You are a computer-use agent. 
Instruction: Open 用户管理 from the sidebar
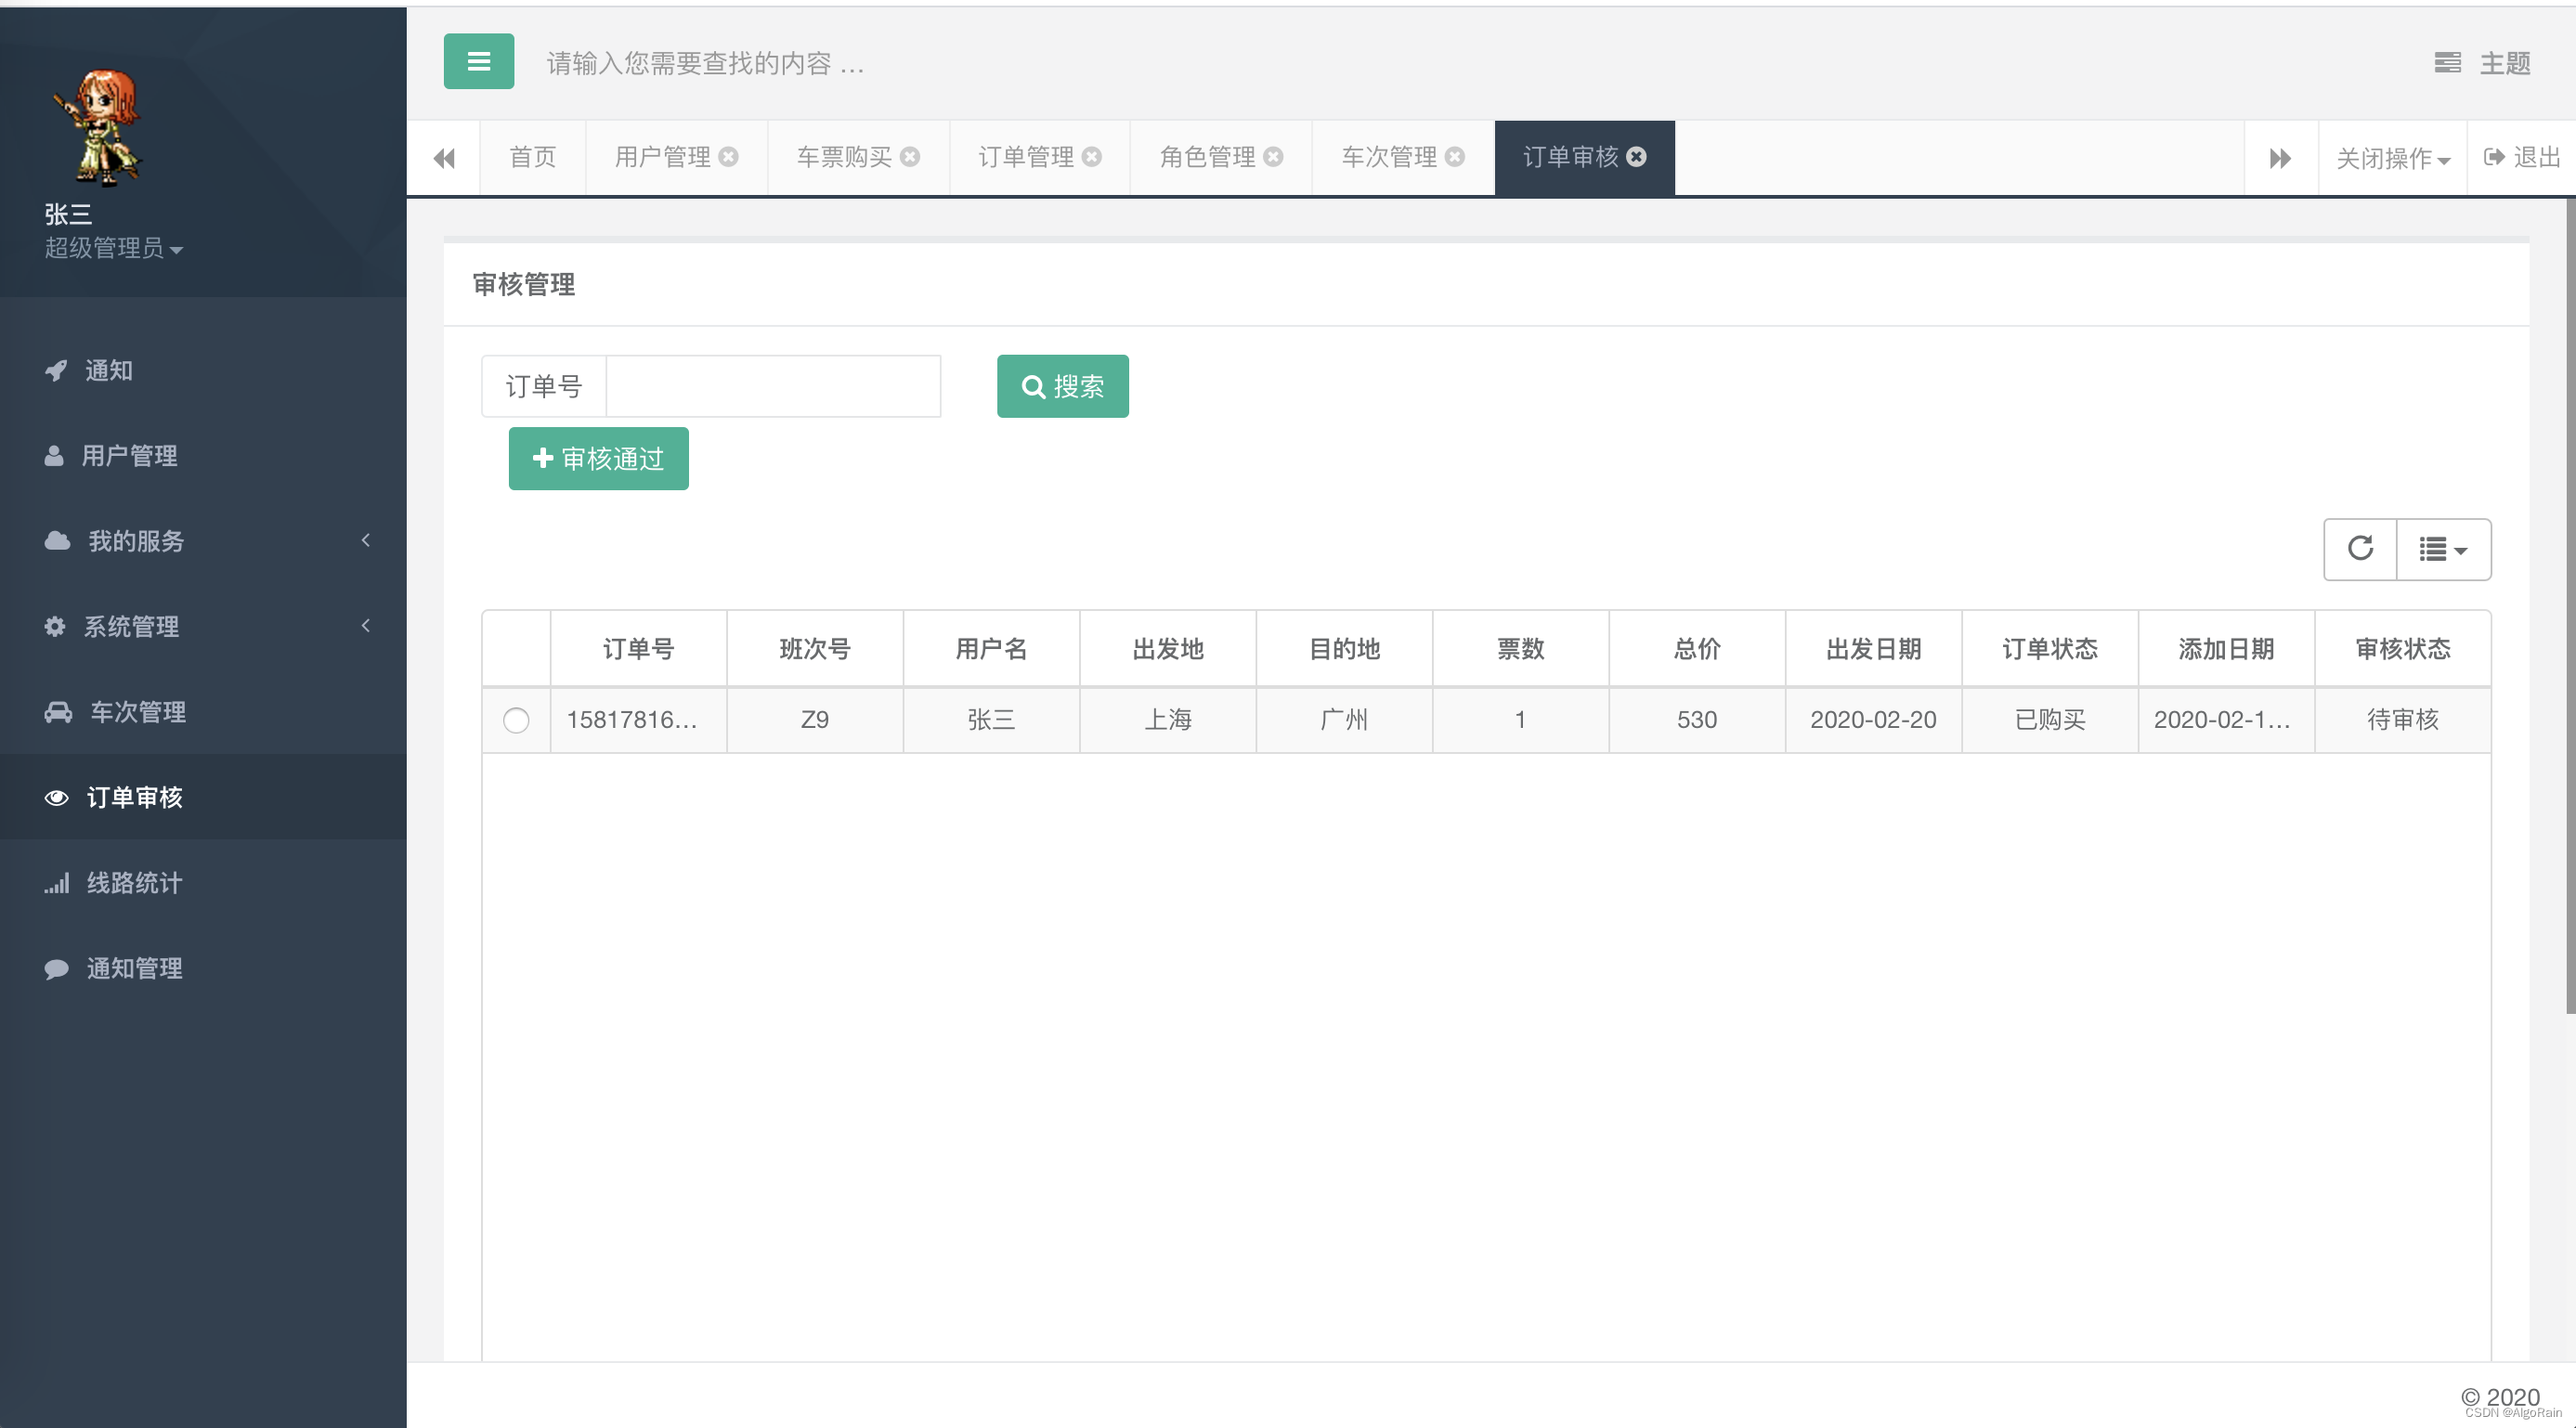(129, 456)
